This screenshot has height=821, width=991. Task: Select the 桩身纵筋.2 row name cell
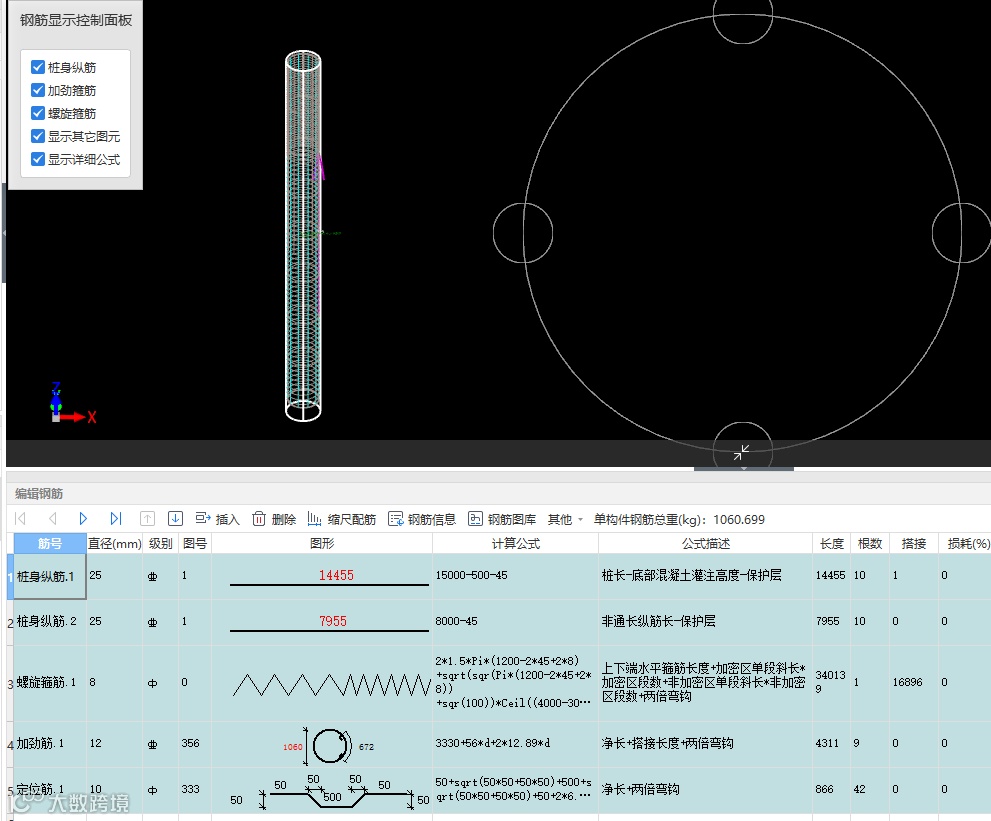click(50, 622)
